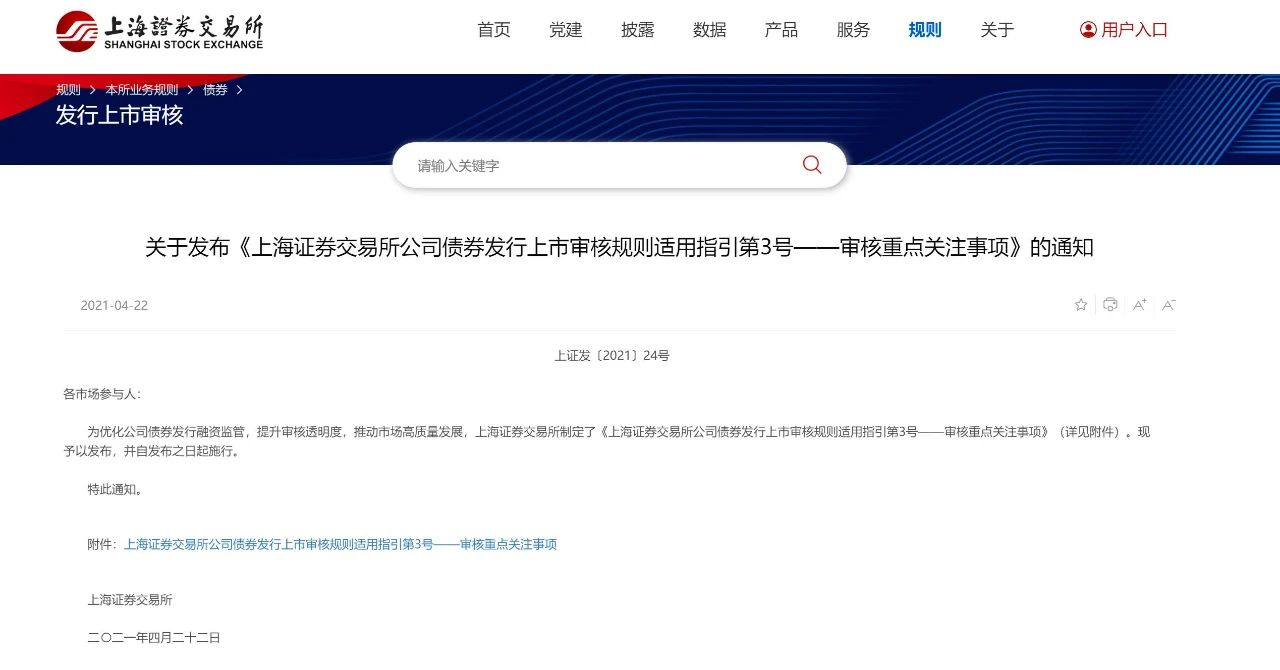Open the 服务 menu item
The image size is (1280, 670).
(854, 30)
